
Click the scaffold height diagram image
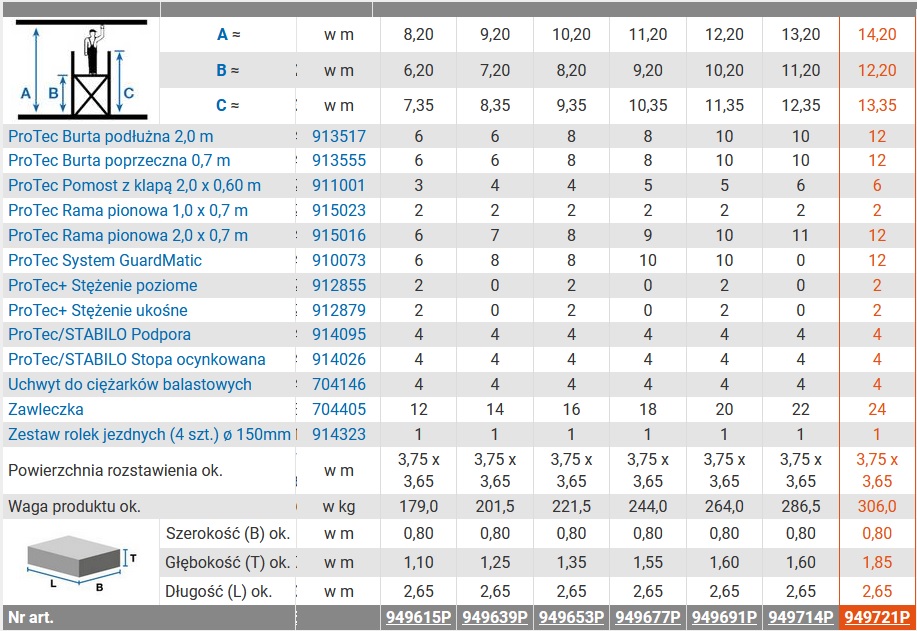tap(81, 70)
